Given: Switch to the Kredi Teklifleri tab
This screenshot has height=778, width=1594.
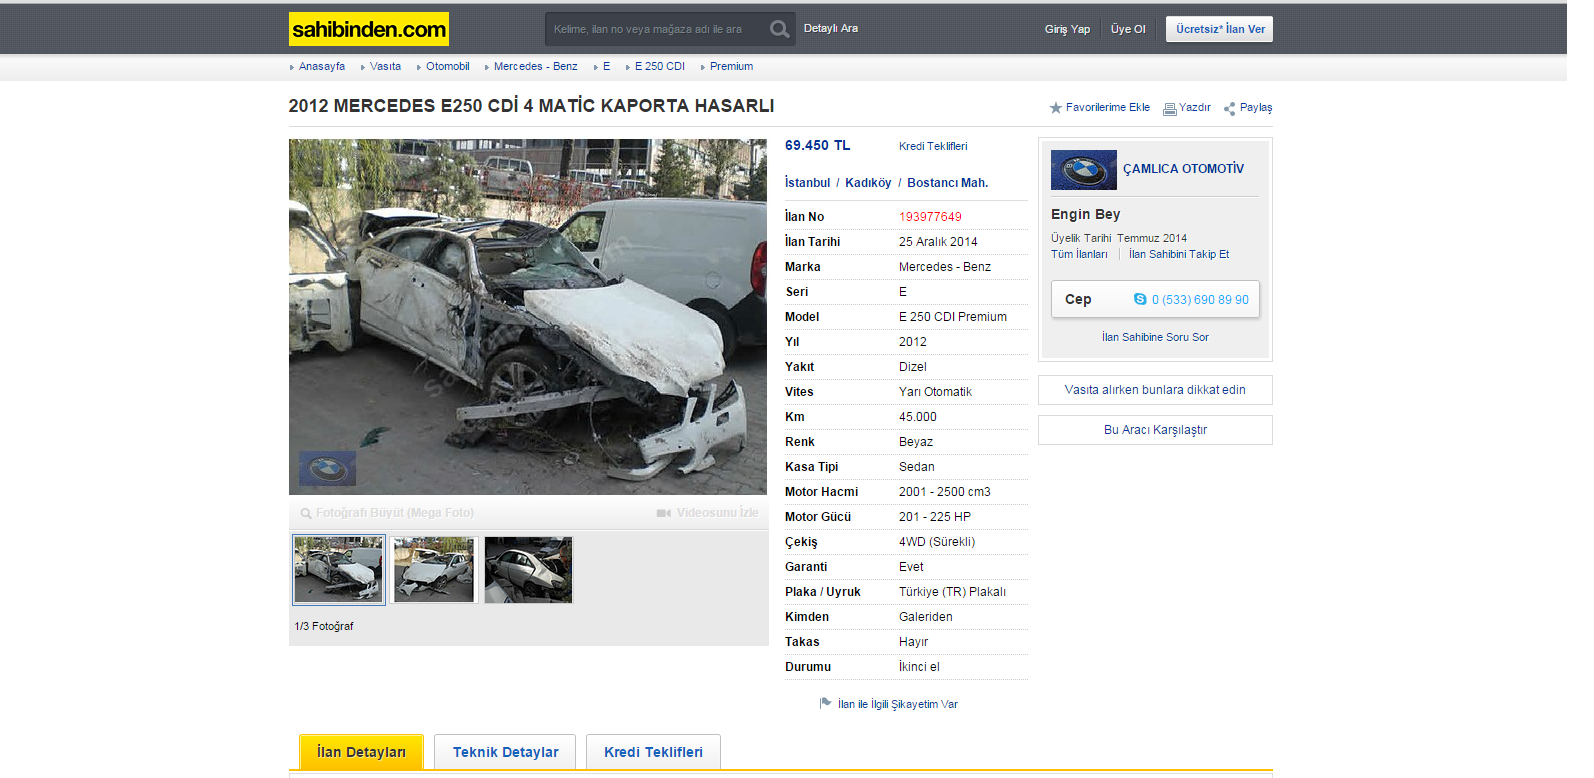Looking at the screenshot, I should [653, 752].
